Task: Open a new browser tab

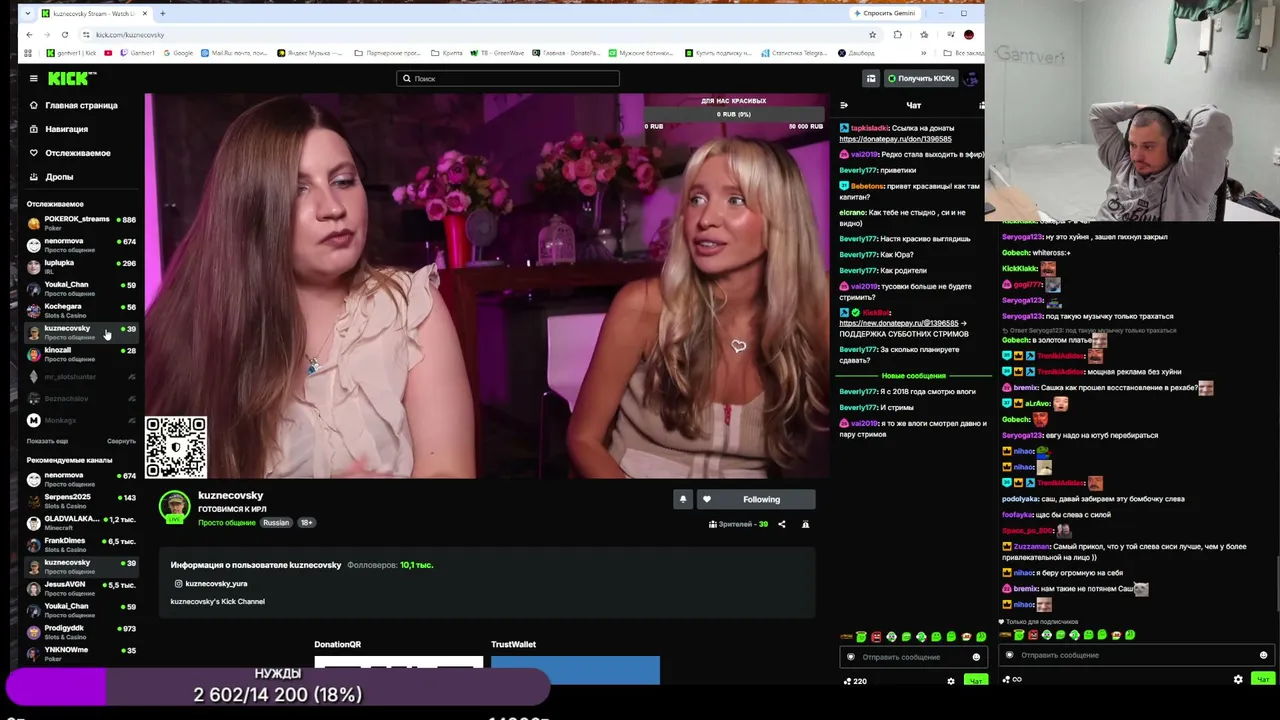Action: (x=163, y=13)
